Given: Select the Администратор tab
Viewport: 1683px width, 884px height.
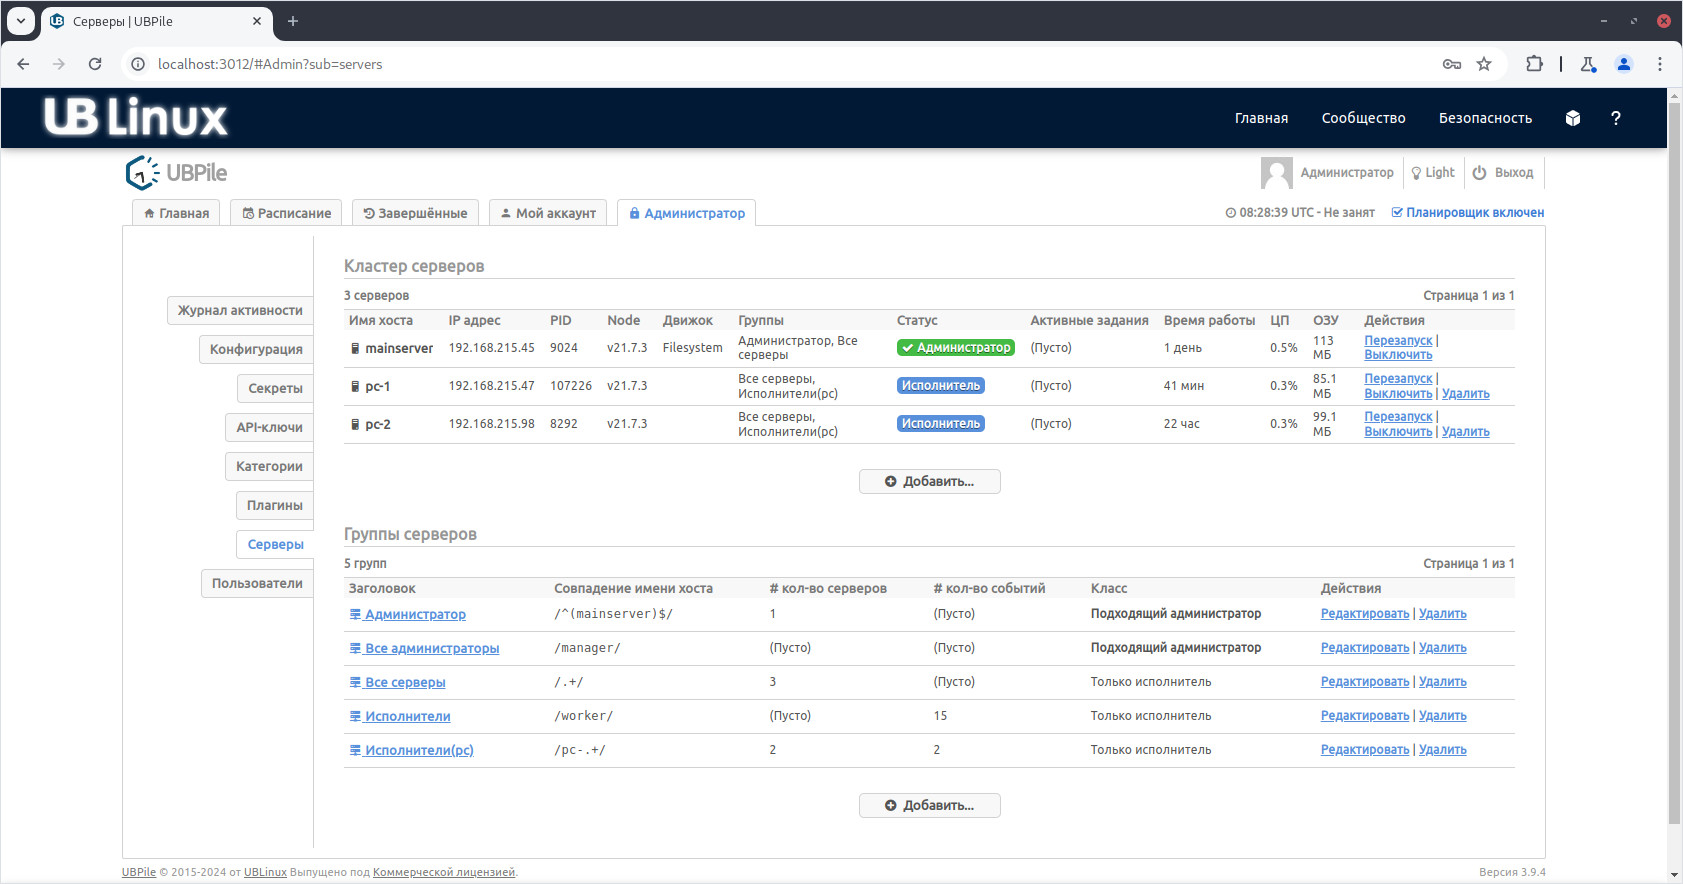Looking at the screenshot, I should tap(686, 213).
